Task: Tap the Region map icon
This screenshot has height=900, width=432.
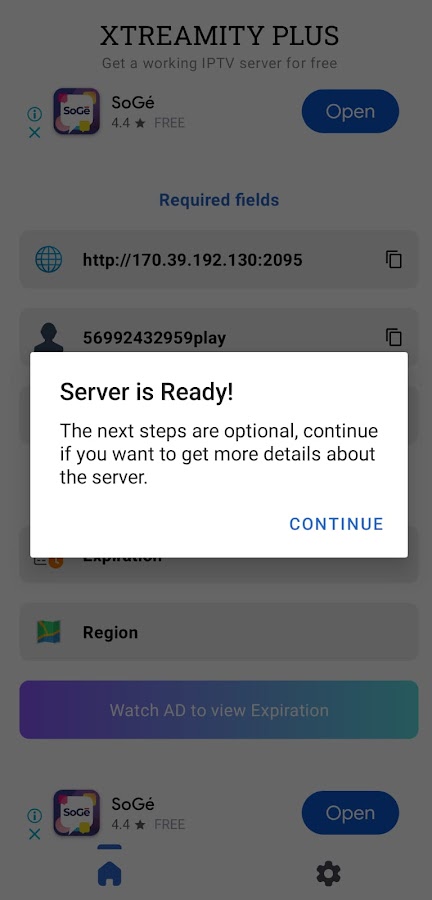Action: [49, 632]
